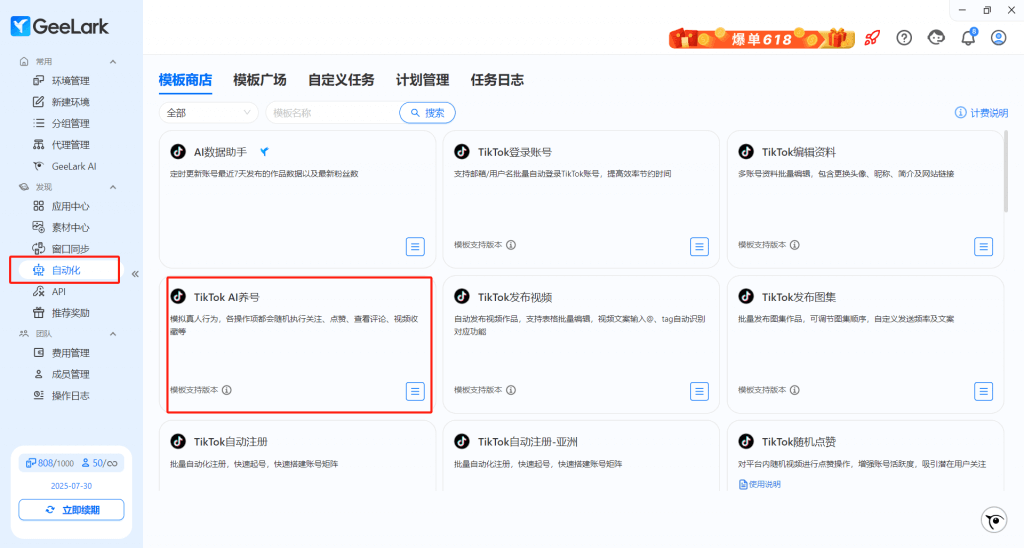This screenshot has width=1024, height=548.
Task: Open notifications bell icon
Action: coord(967,38)
